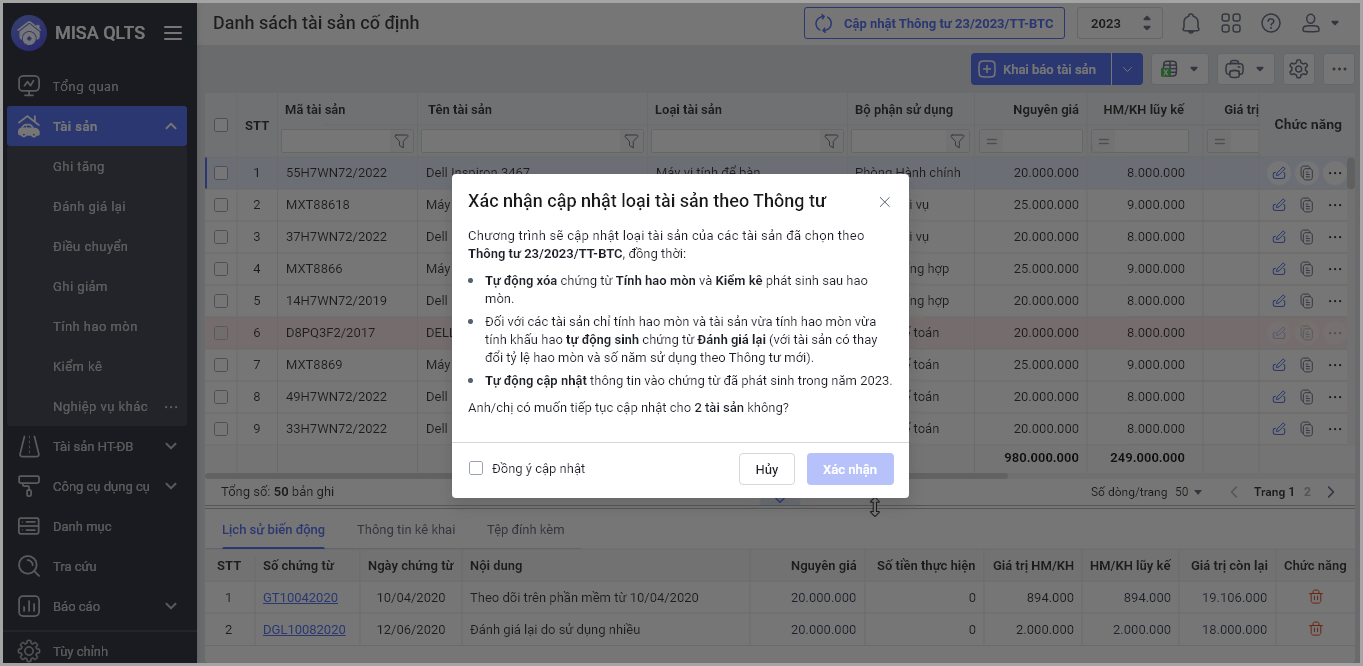
Task: Toggle the hamburger sidebar menu
Action: (173, 33)
